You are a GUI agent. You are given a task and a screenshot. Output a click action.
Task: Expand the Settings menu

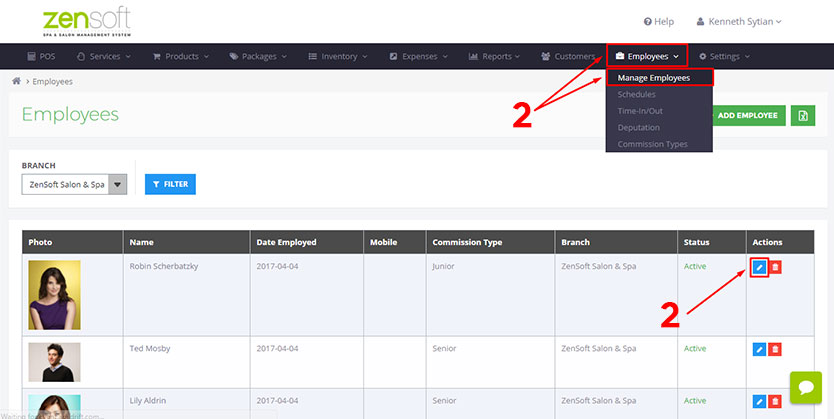tap(724, 56)
